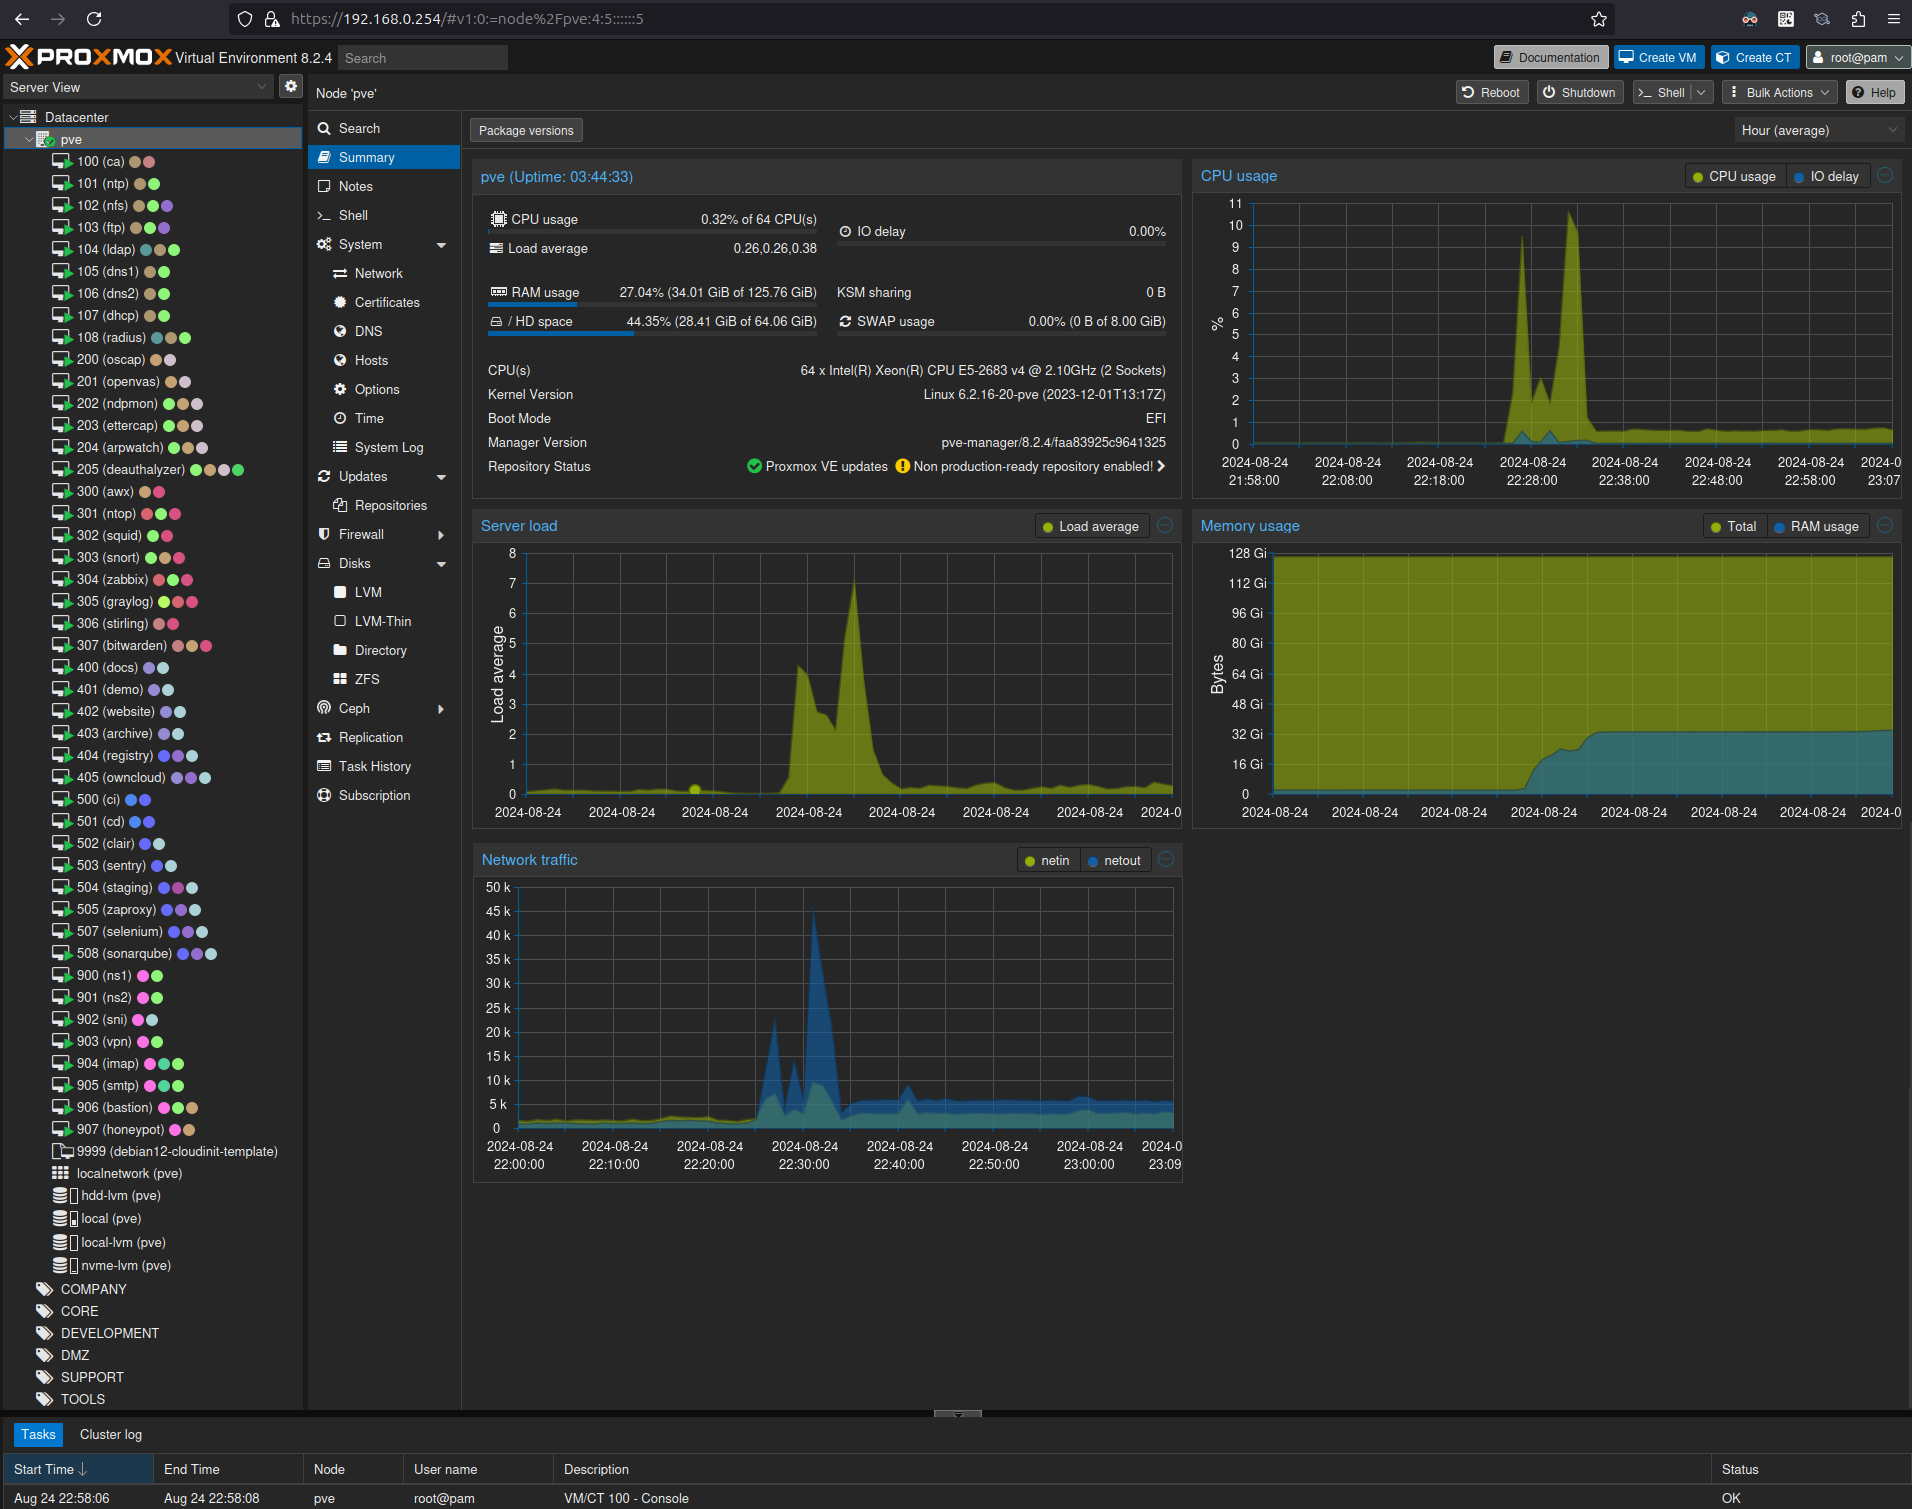The width and height of the screenshot is (1912, 1509).
Task: Select localnetwork (pve) SDN icon
Action: [60, 1173]
